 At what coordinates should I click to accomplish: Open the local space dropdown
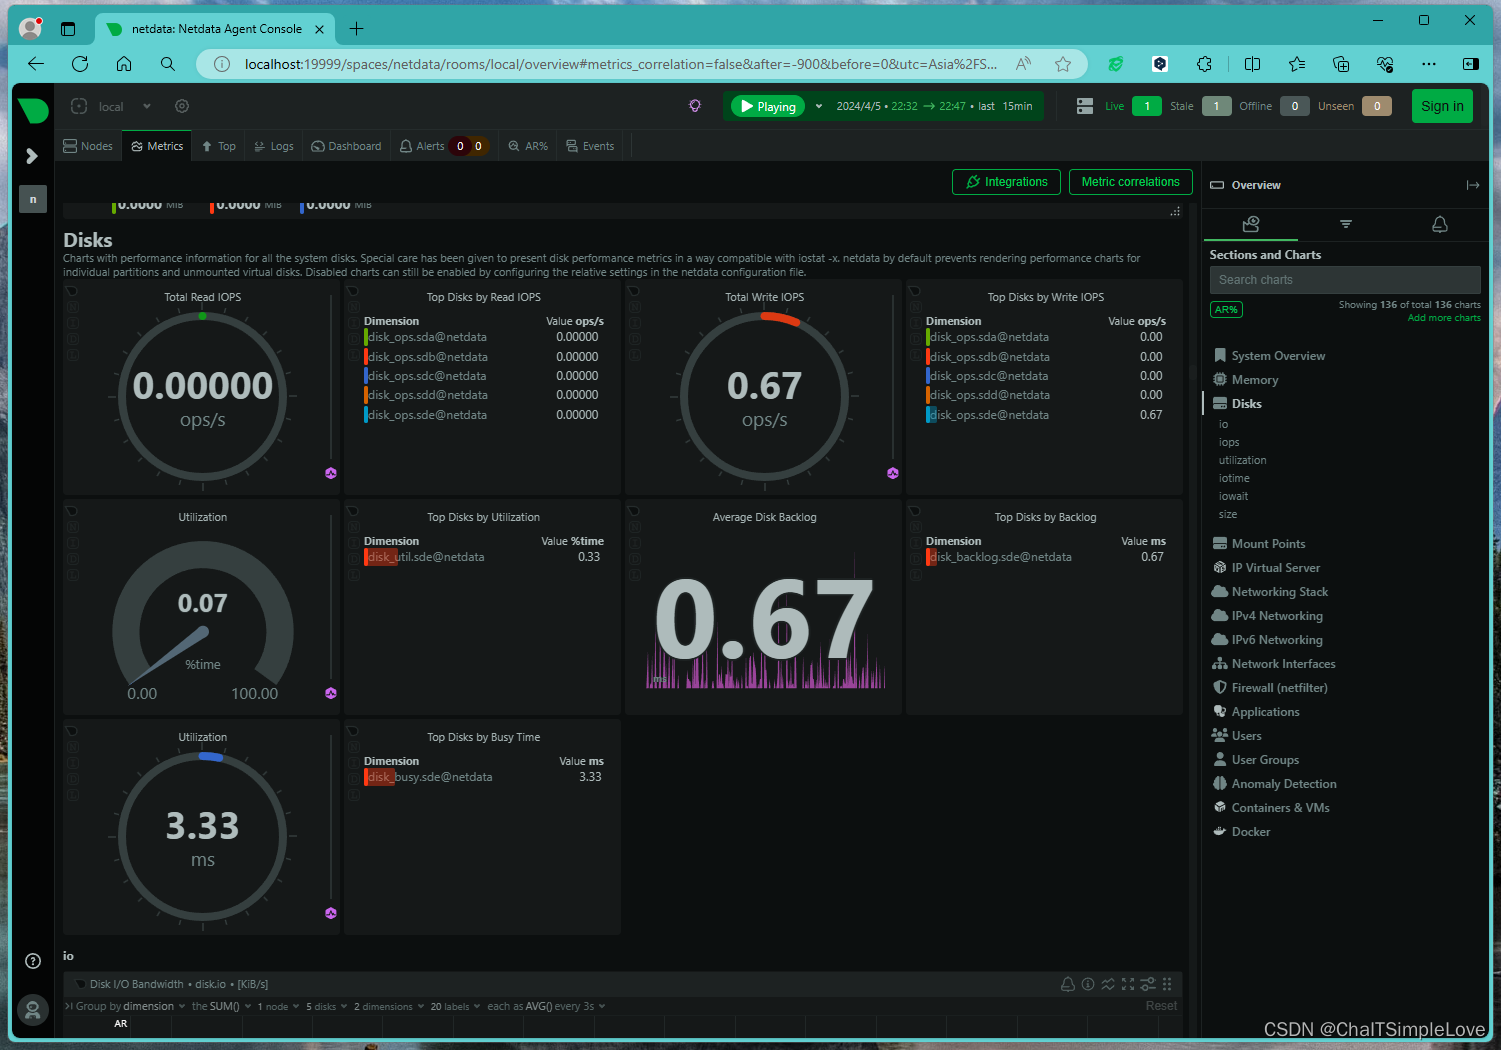pyautogui.click(x=147, y=106)
